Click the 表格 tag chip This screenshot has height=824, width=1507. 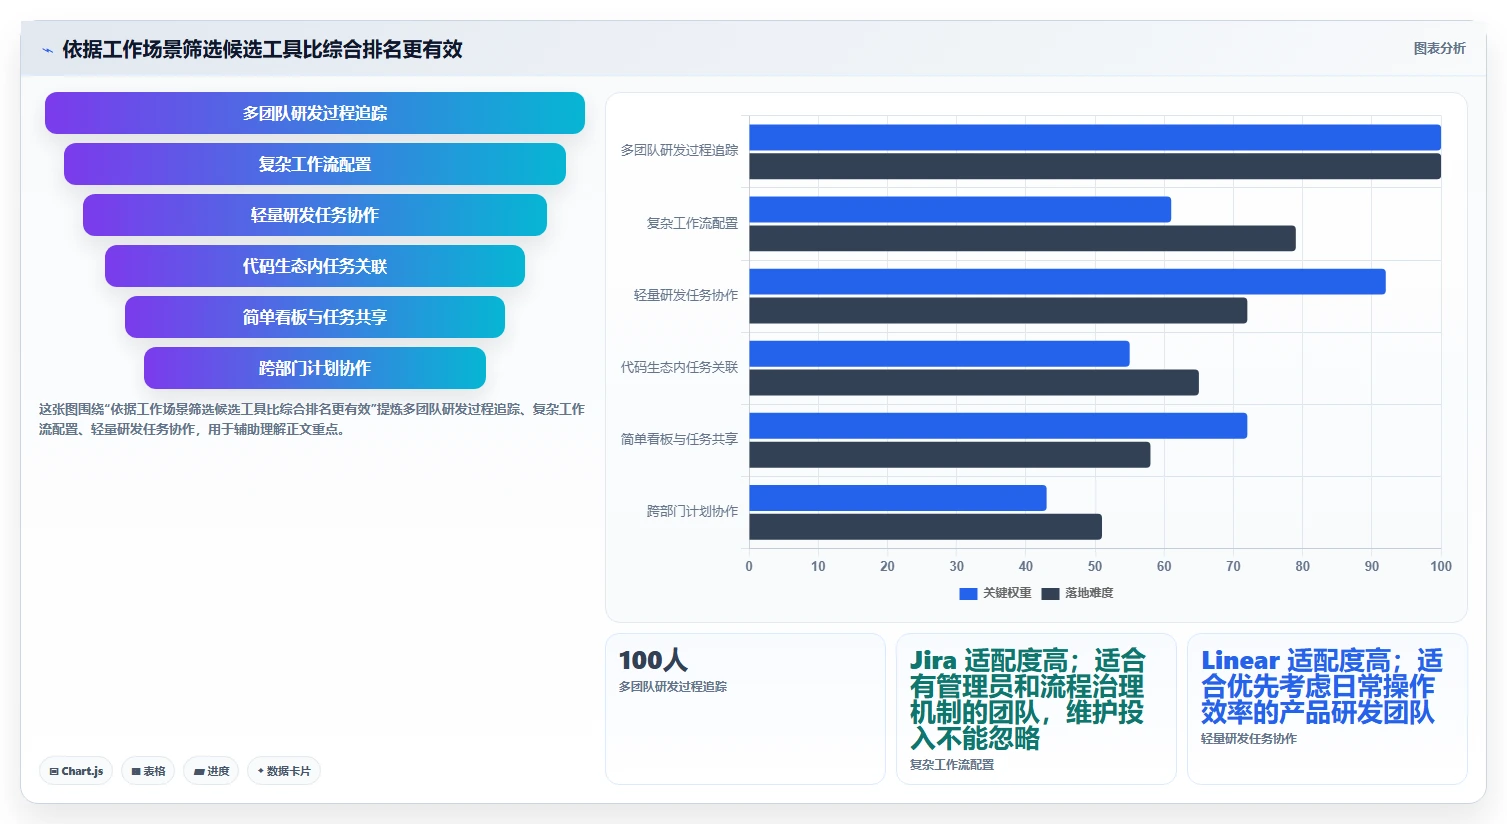click(x=148, y=771)
